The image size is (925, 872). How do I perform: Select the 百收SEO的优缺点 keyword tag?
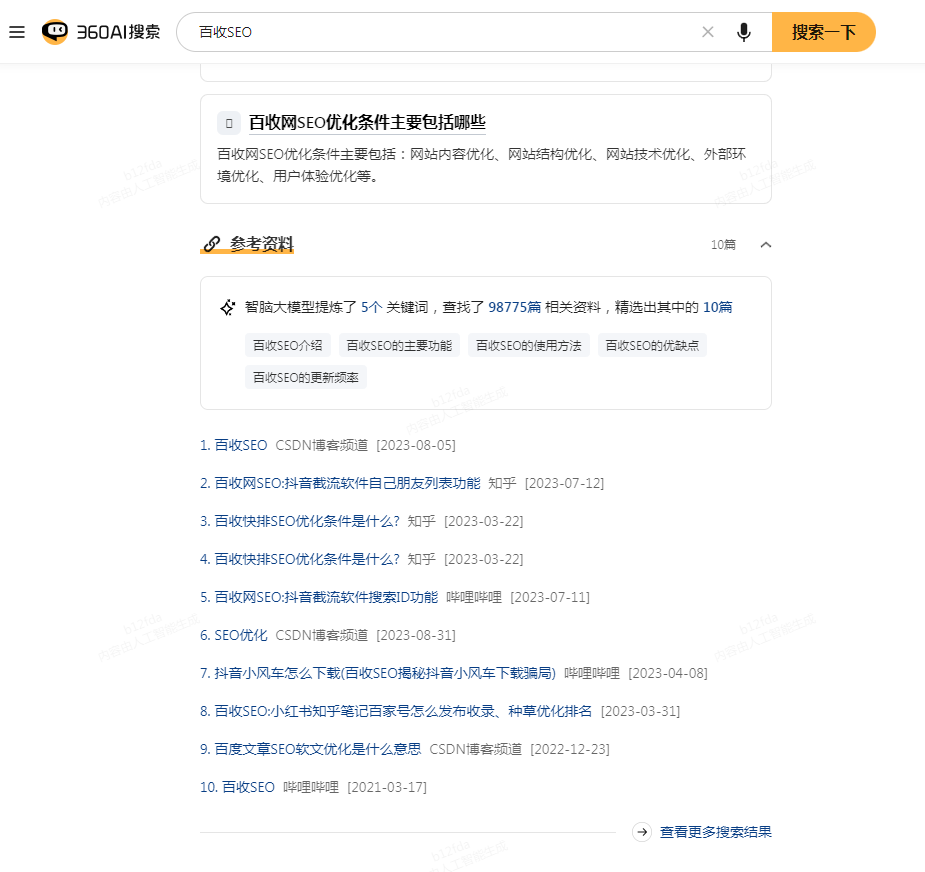[x=652, y=345]
